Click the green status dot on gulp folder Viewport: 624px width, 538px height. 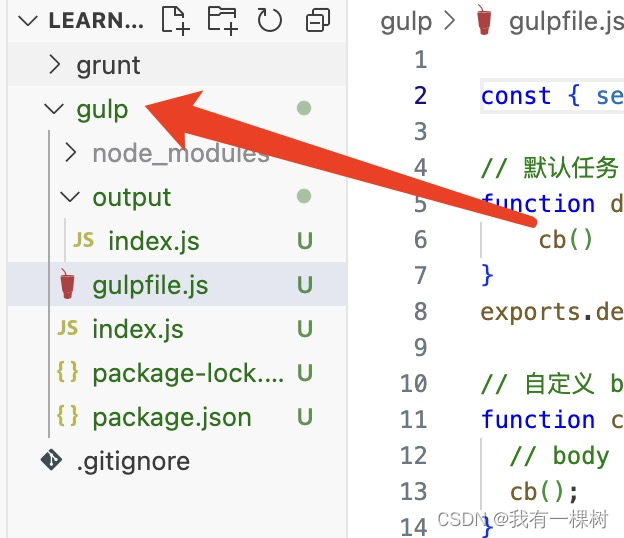point(304,108)
